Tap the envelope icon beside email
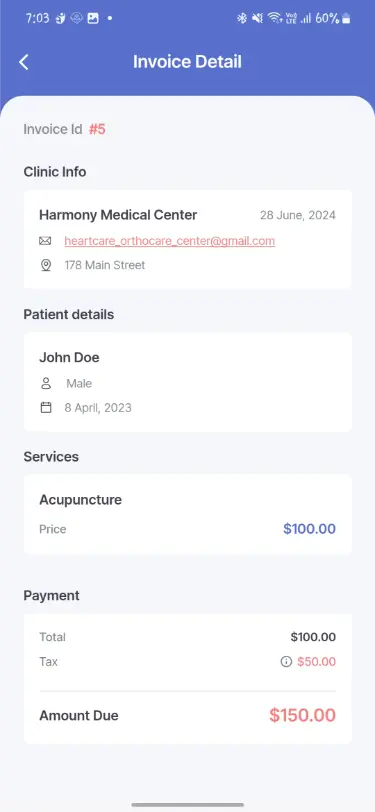 46,241
